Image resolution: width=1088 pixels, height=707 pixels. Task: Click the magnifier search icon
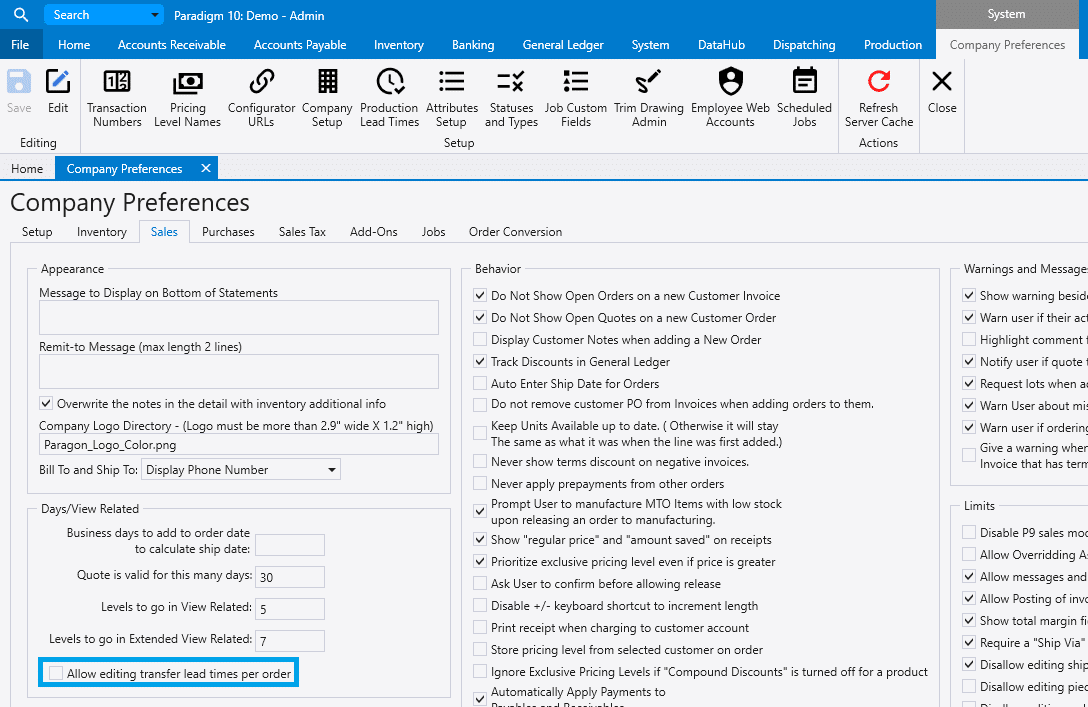click(21, 15)
